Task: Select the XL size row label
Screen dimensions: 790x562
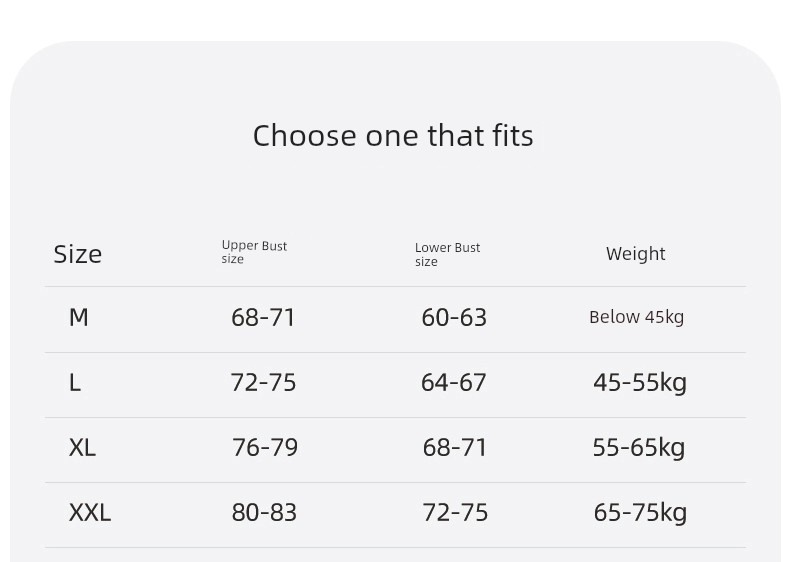Action: pos(82,448)
